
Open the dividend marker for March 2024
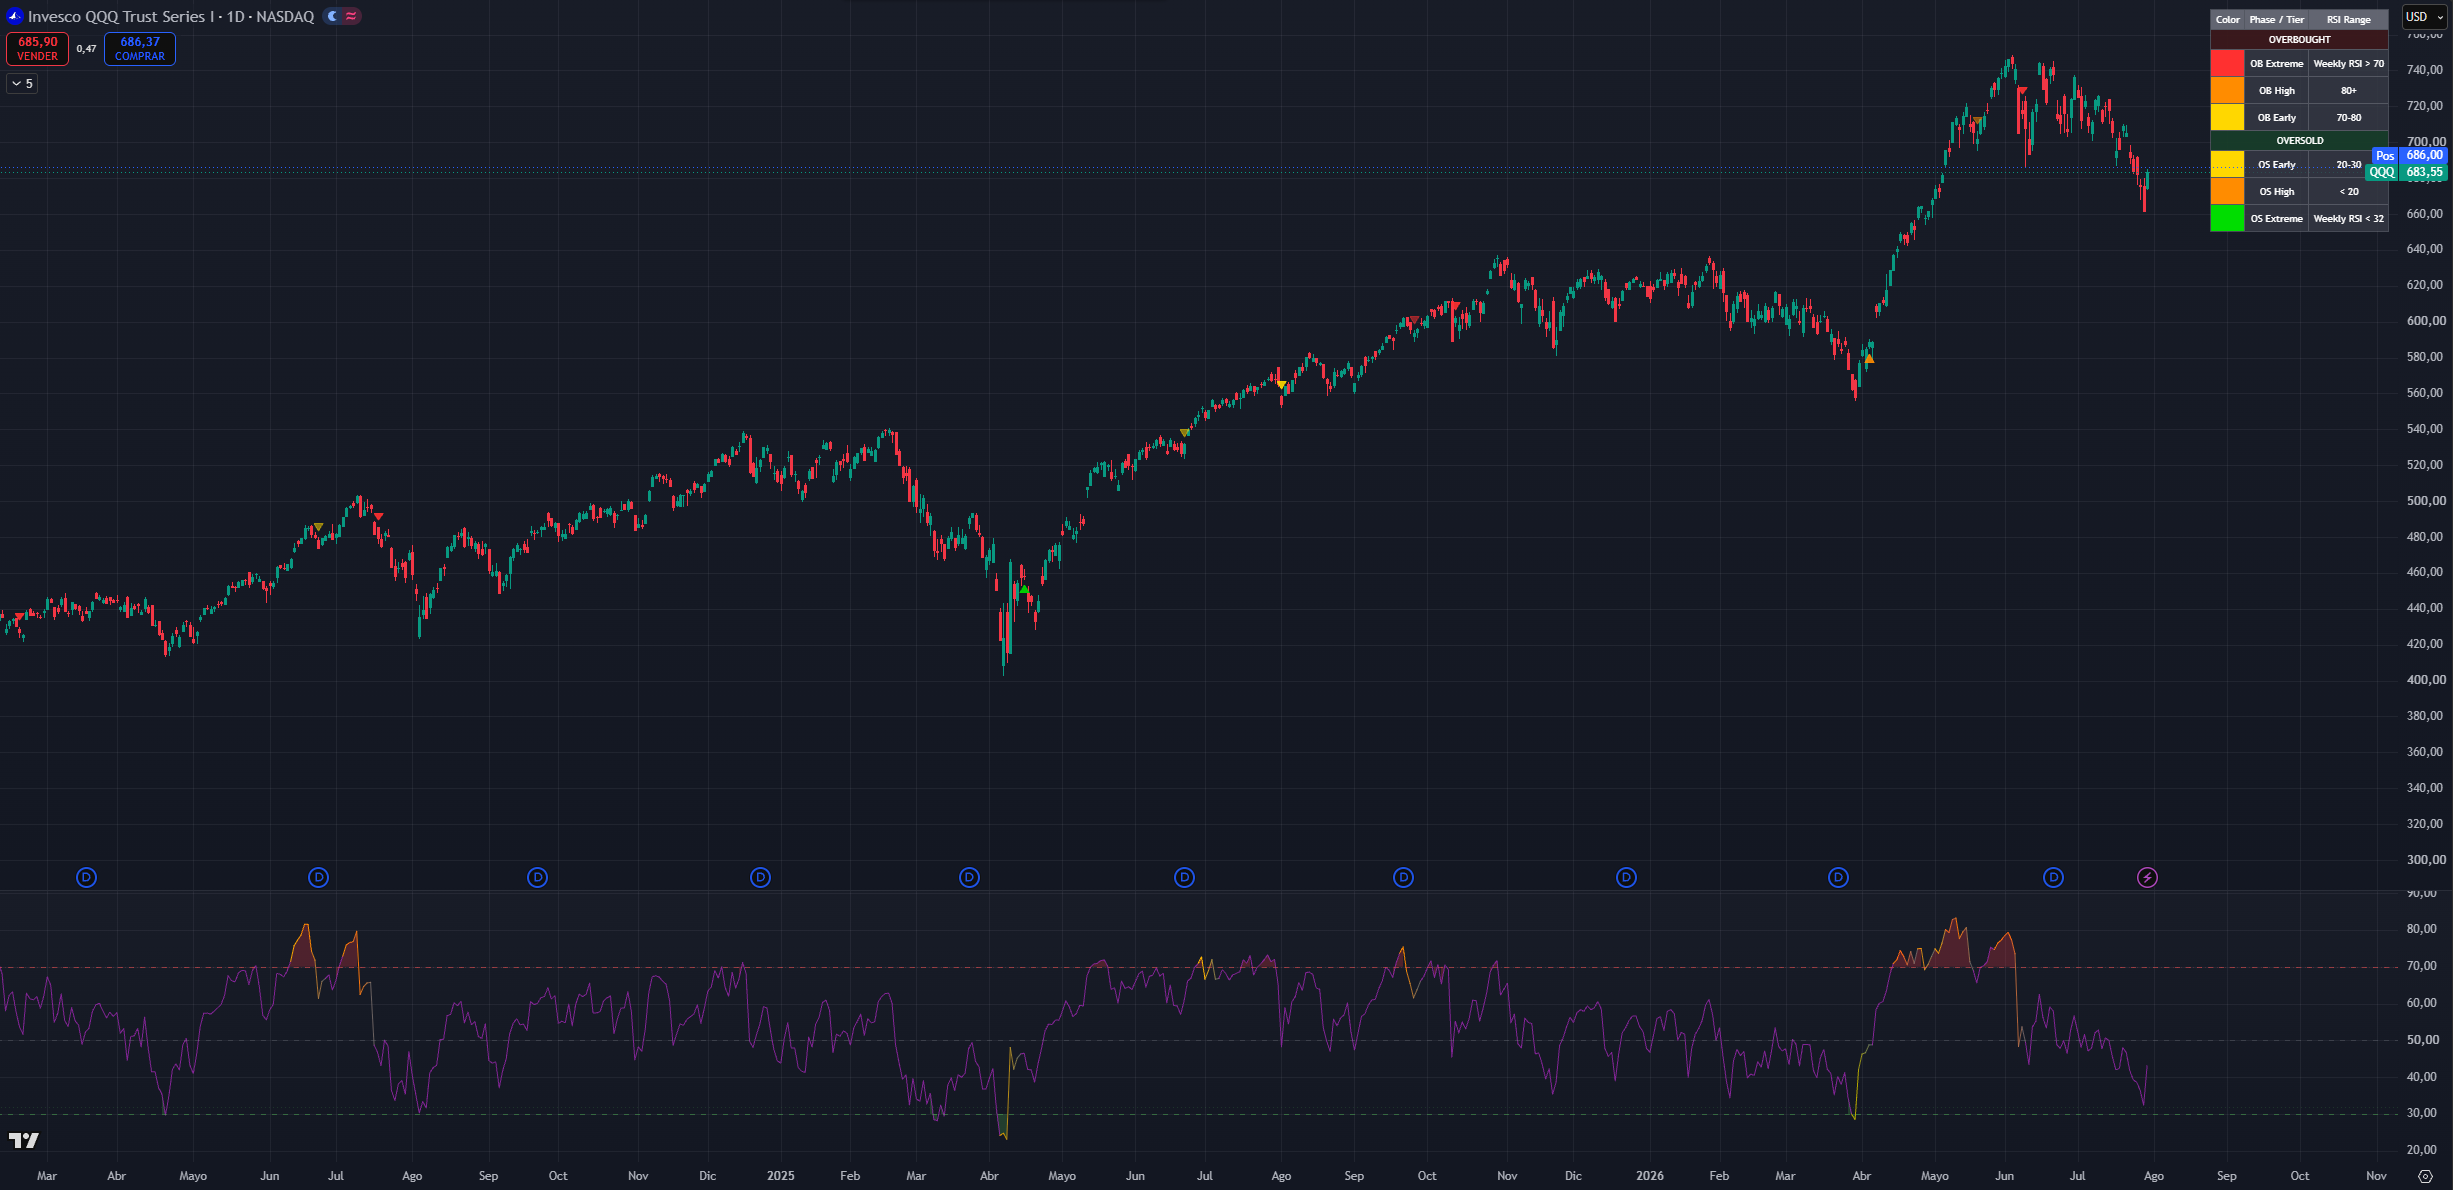pos(87,878)
